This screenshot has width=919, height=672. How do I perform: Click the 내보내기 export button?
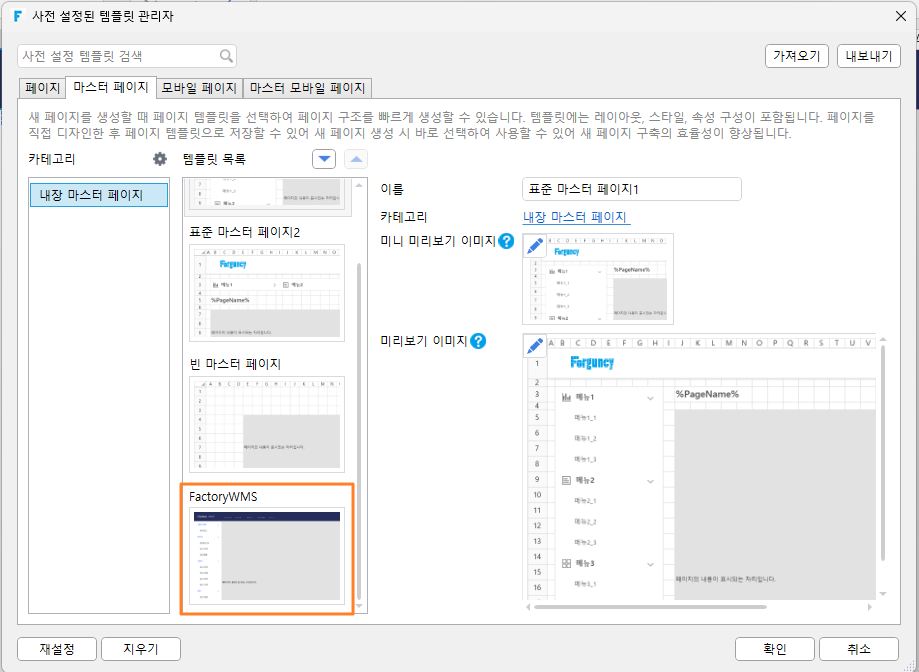tap(869, 56)
